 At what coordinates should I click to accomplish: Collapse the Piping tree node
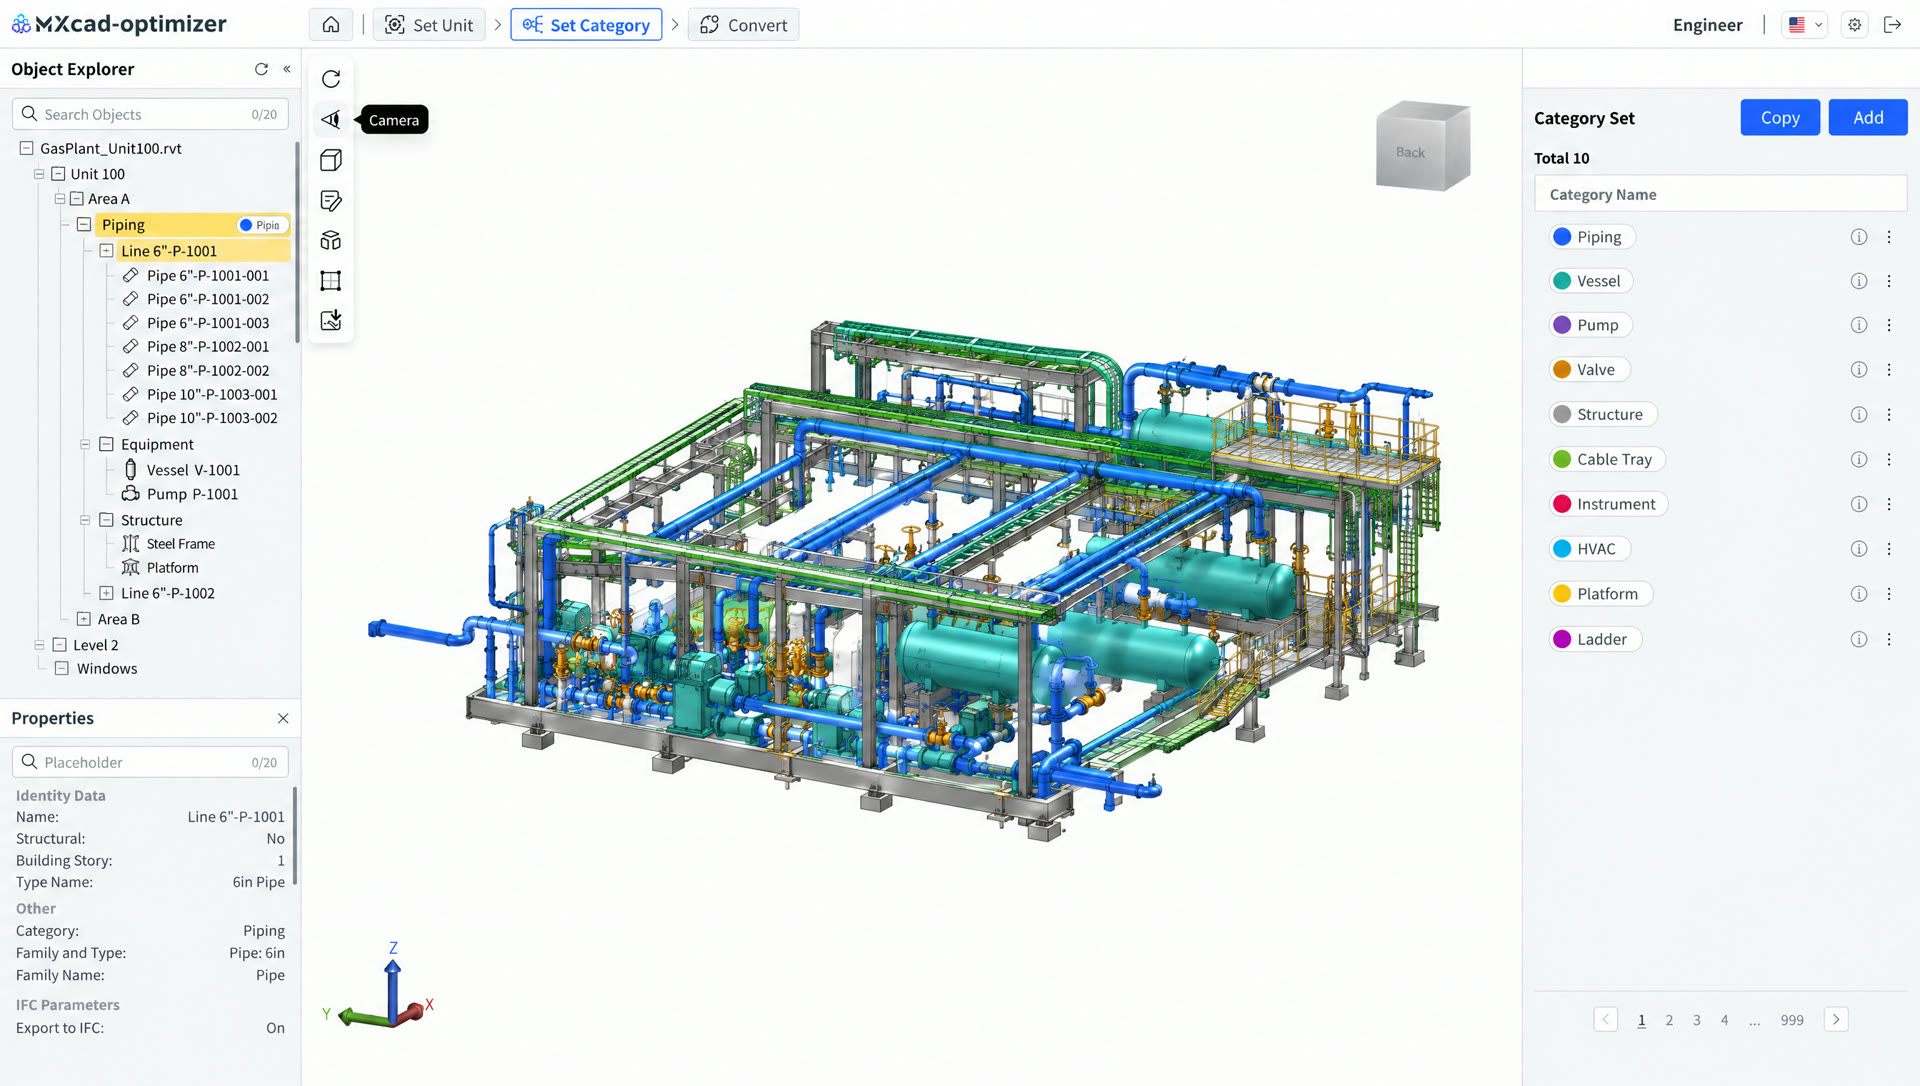84,225
